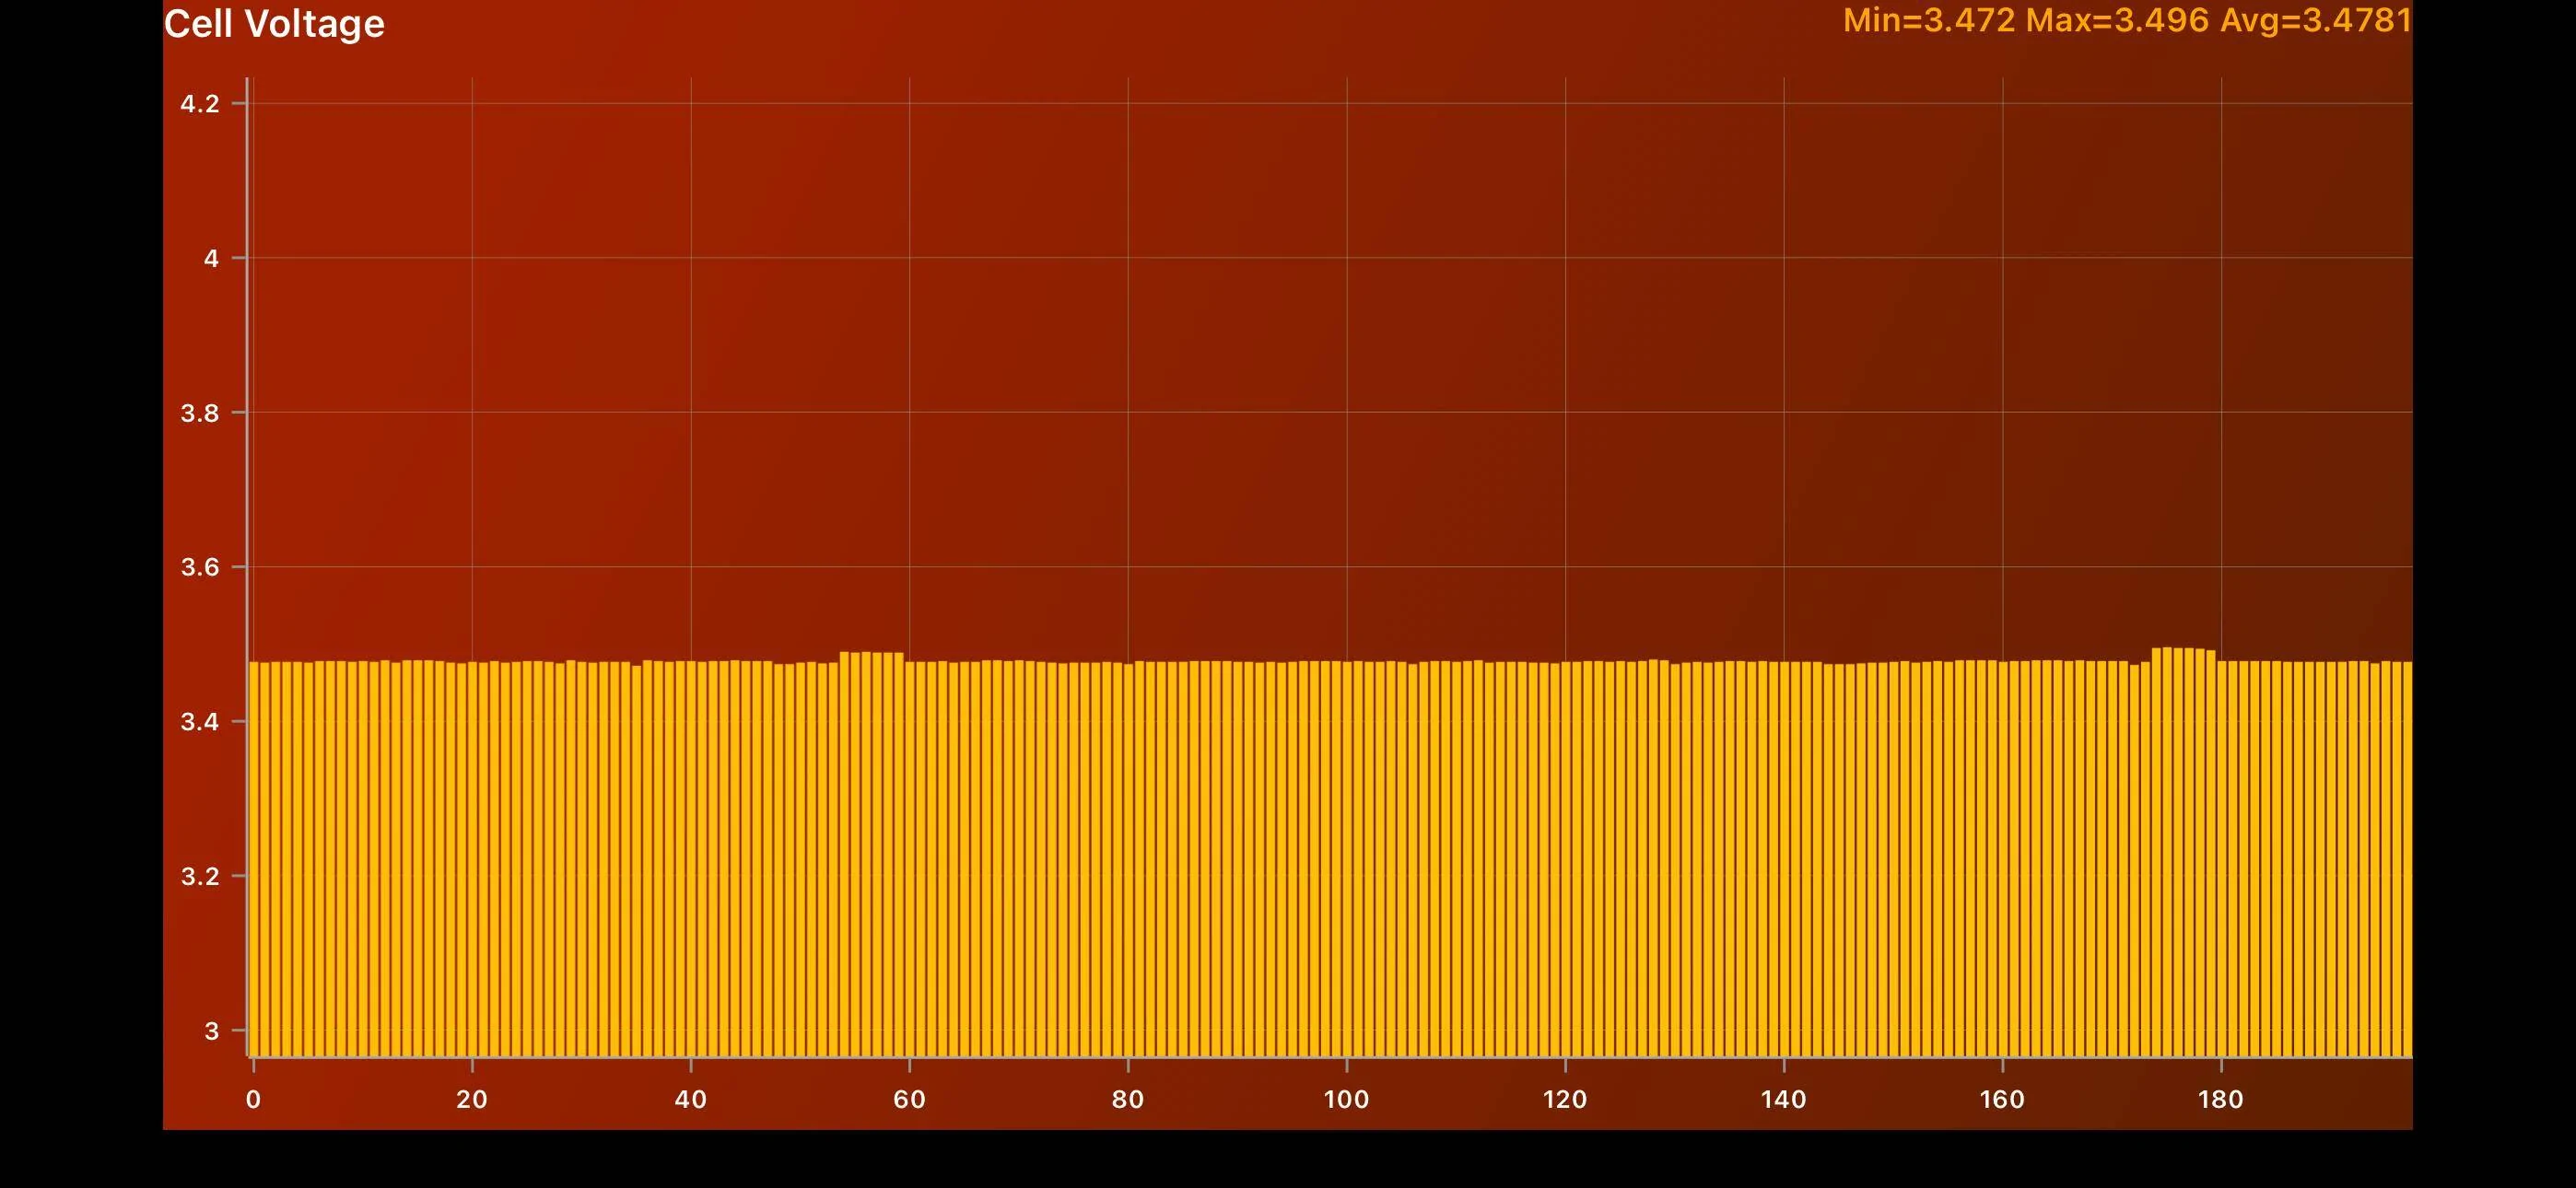Click the 100 x-axis label
This screenshot has height=1188, width=2576.
[x=1346, y=1100]
